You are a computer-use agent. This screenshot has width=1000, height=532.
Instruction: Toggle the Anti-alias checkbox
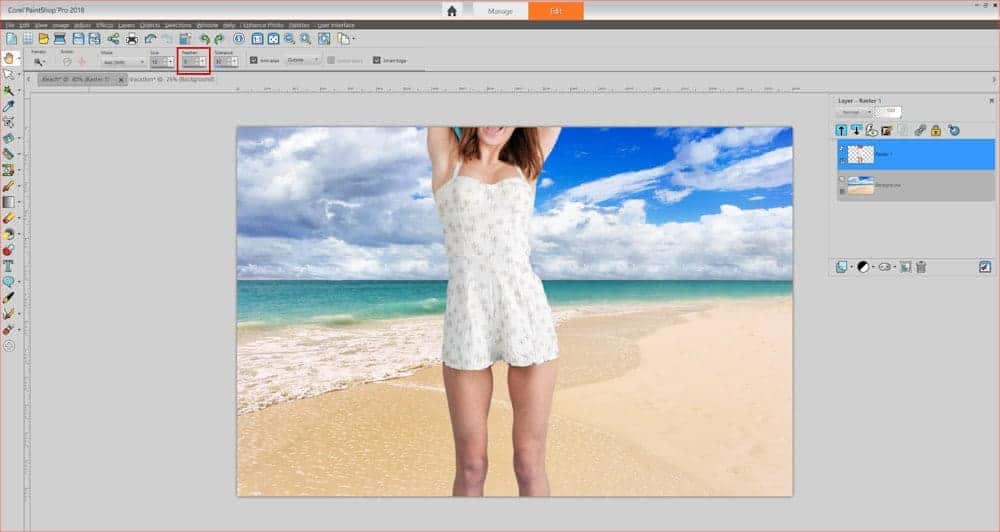[x=253, y=60]
